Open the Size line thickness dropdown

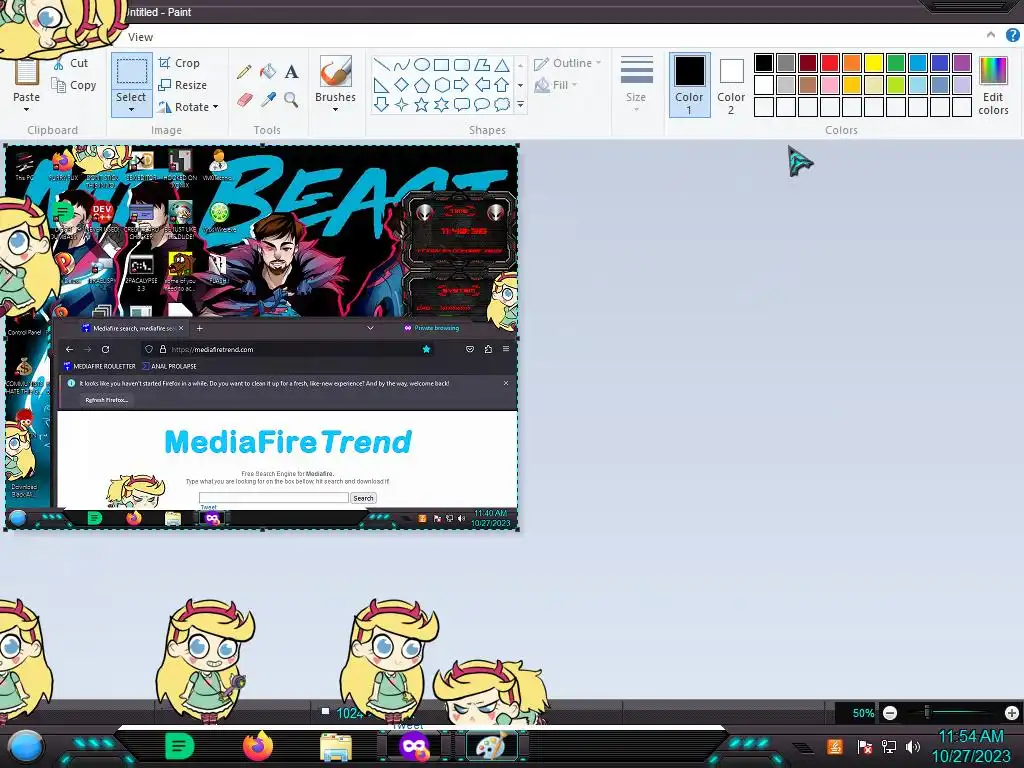636,84
